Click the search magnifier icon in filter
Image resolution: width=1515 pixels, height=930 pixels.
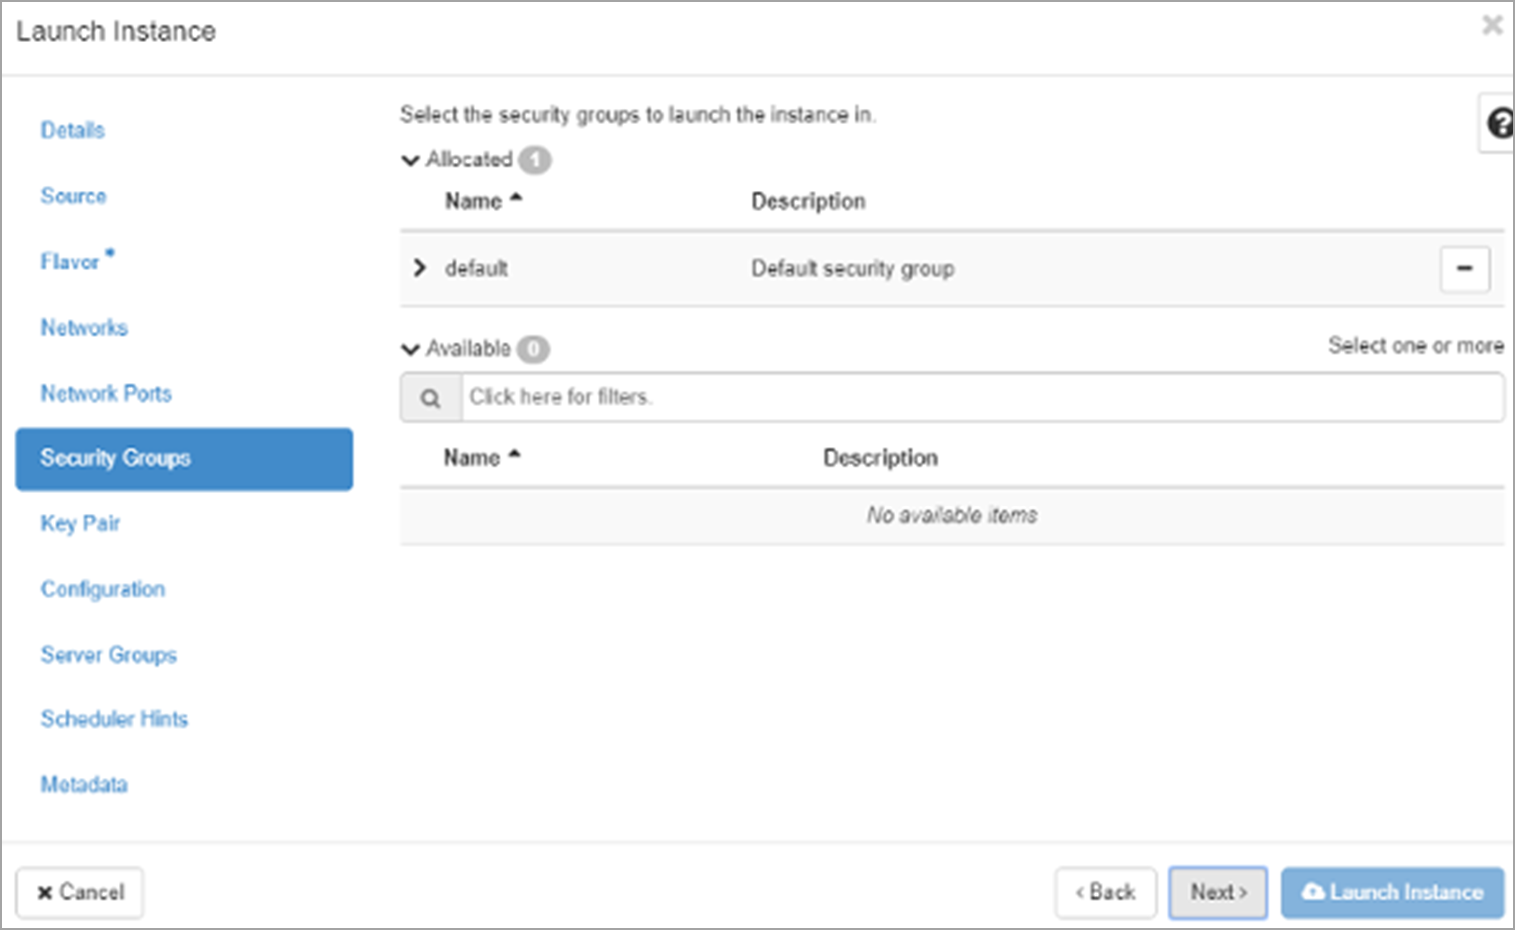tap(431, 398)
